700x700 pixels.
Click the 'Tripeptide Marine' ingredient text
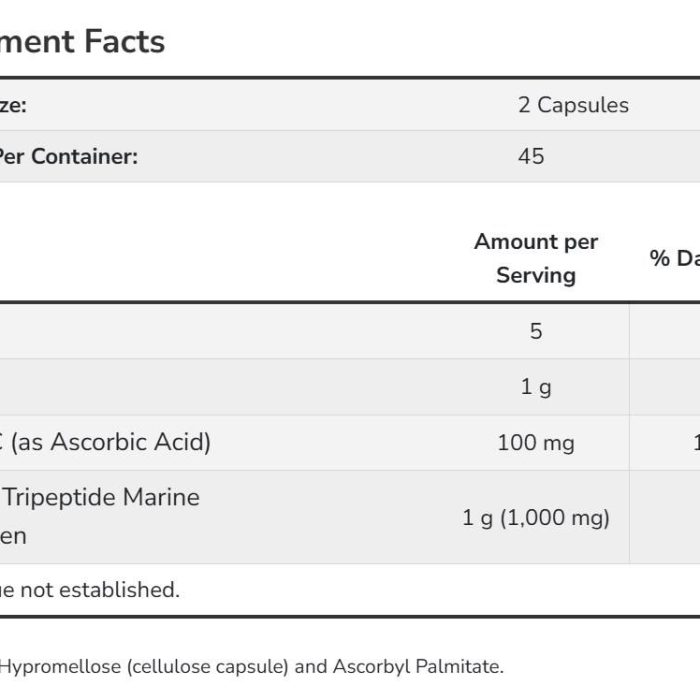pos(102,497)
